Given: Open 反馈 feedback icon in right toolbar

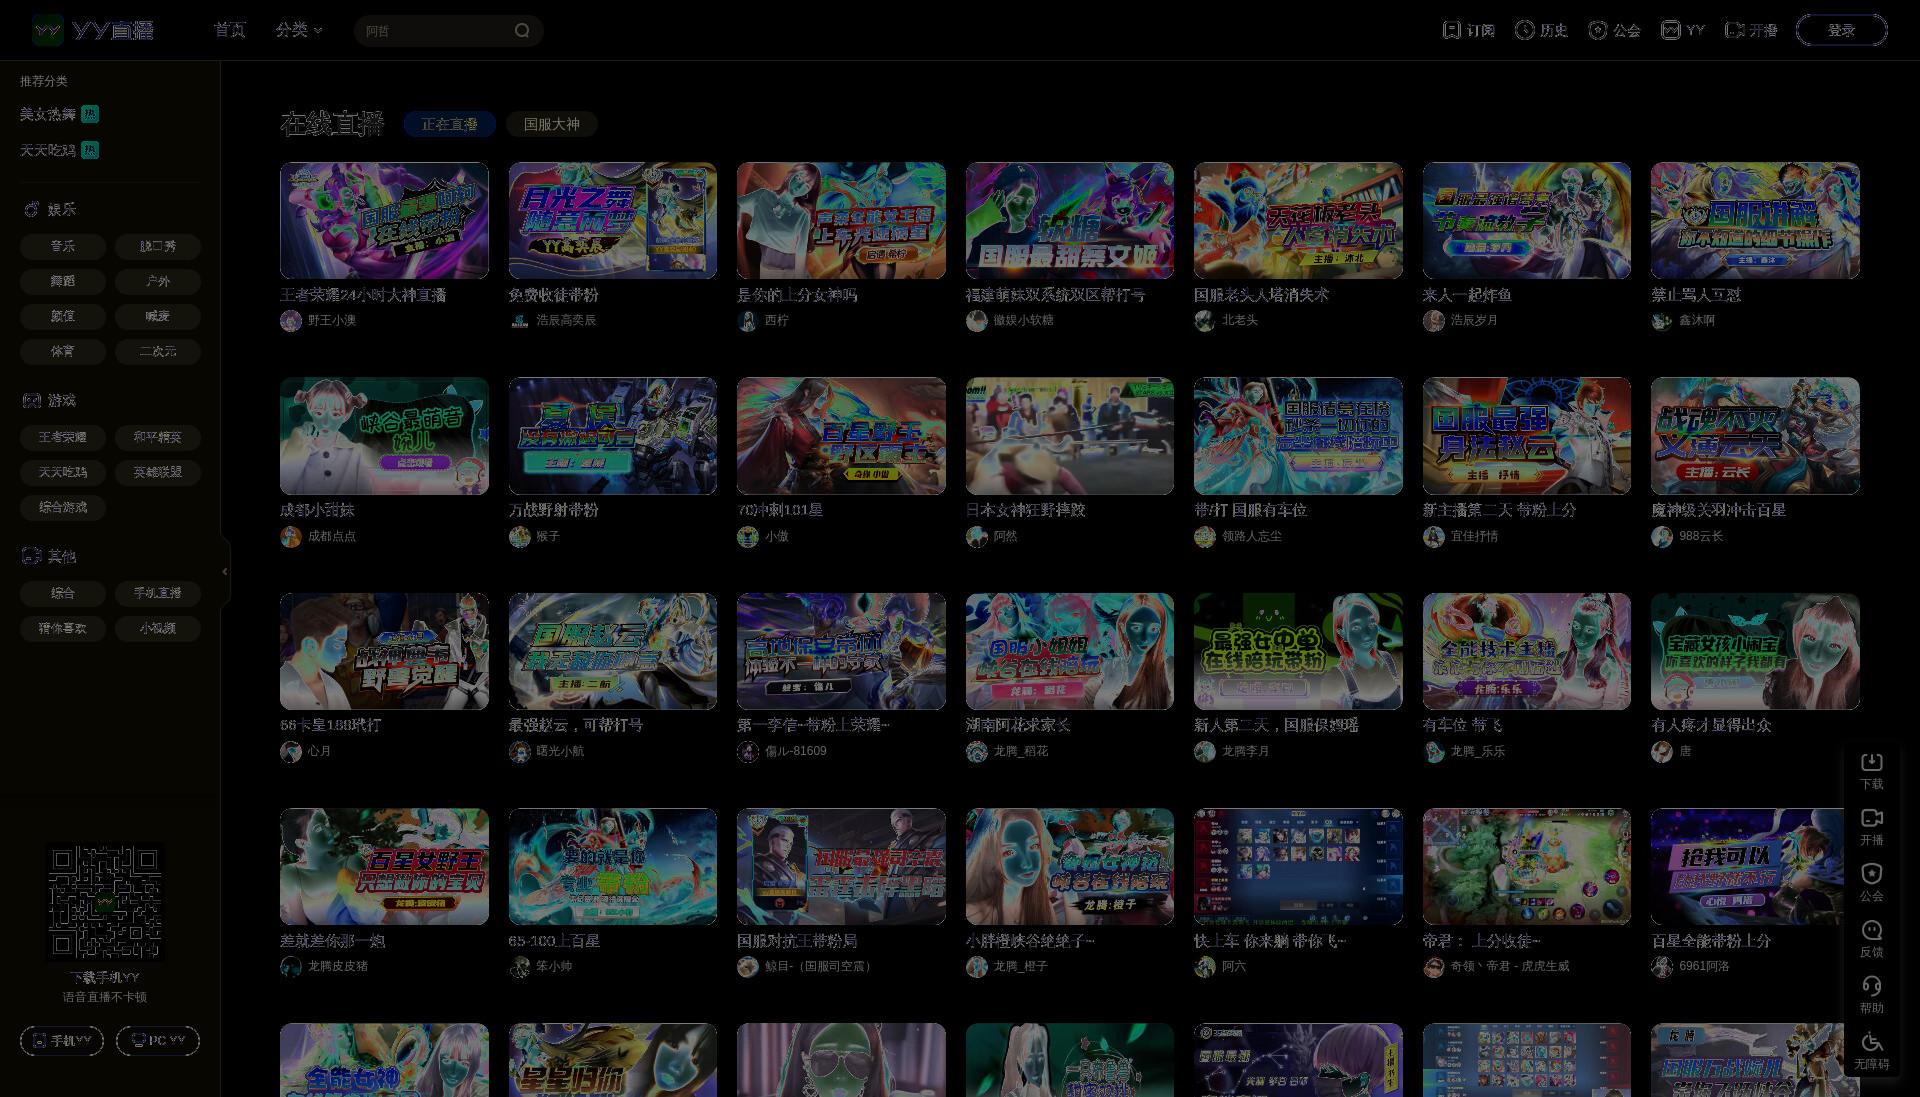Looking at the screenshot, I should click(x=1872, y=930).
